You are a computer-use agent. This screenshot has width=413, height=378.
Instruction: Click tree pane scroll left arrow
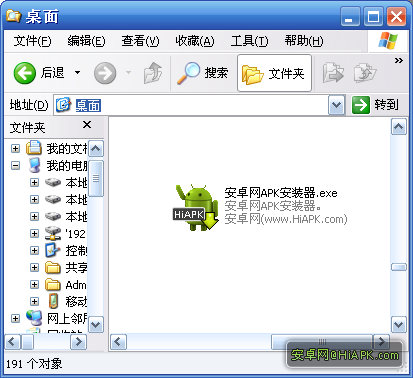(13, 342)
